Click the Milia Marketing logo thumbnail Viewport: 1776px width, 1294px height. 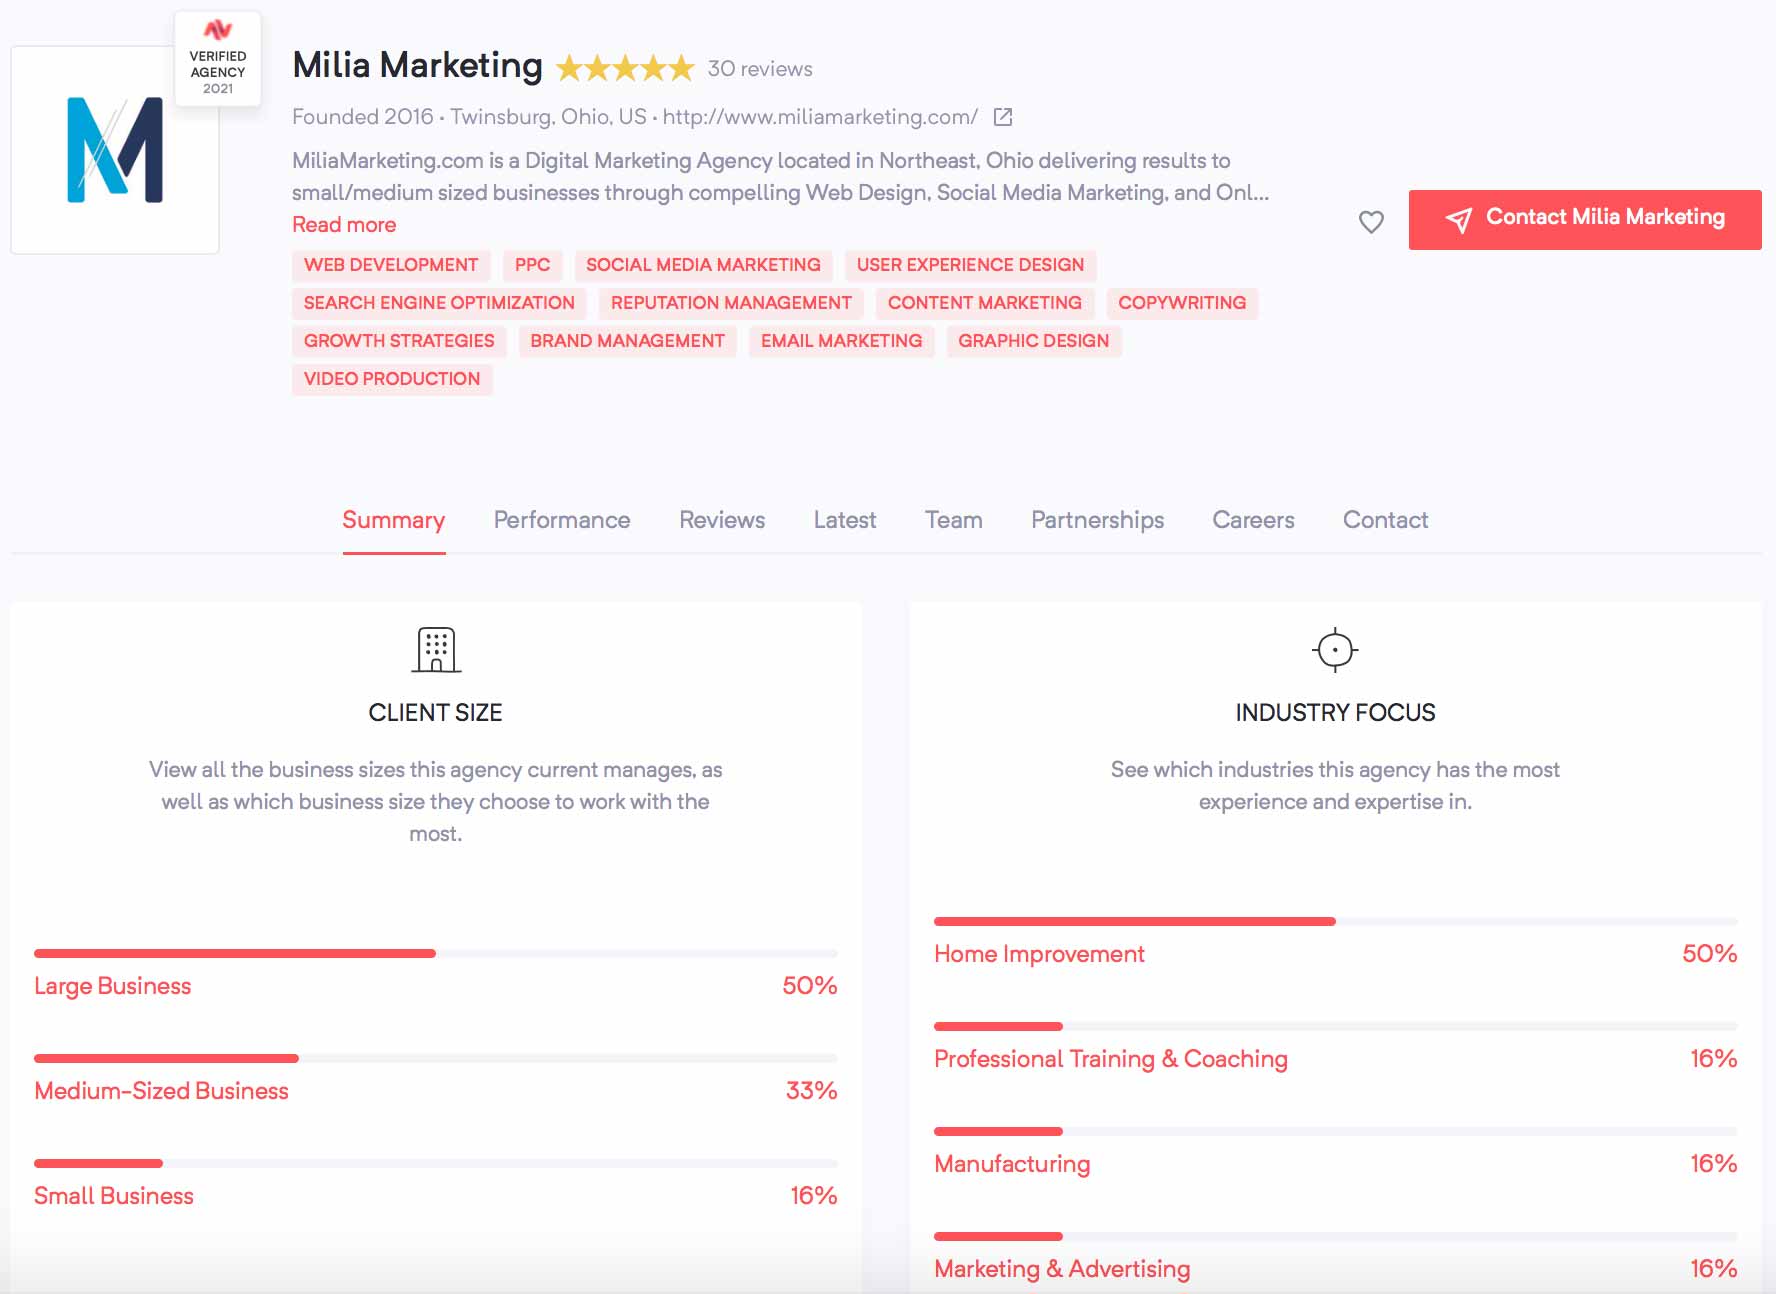[x=115, y=150]
